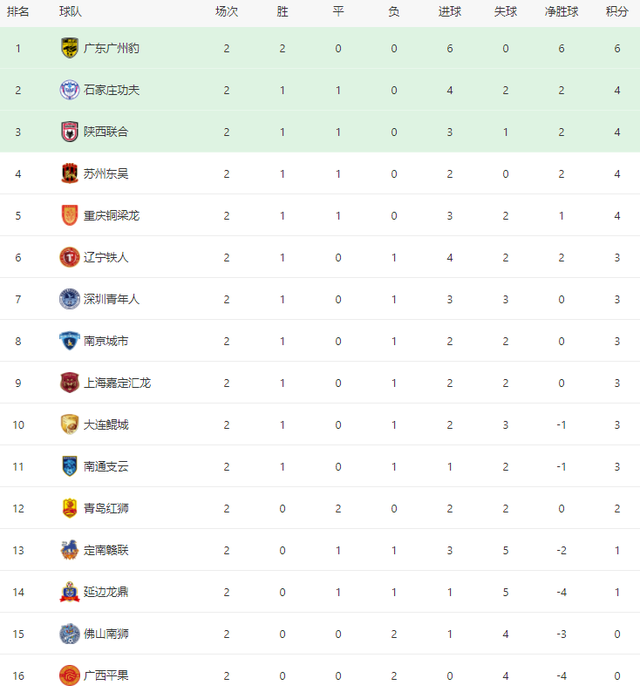Click the 排名 column header

point(18,11)
